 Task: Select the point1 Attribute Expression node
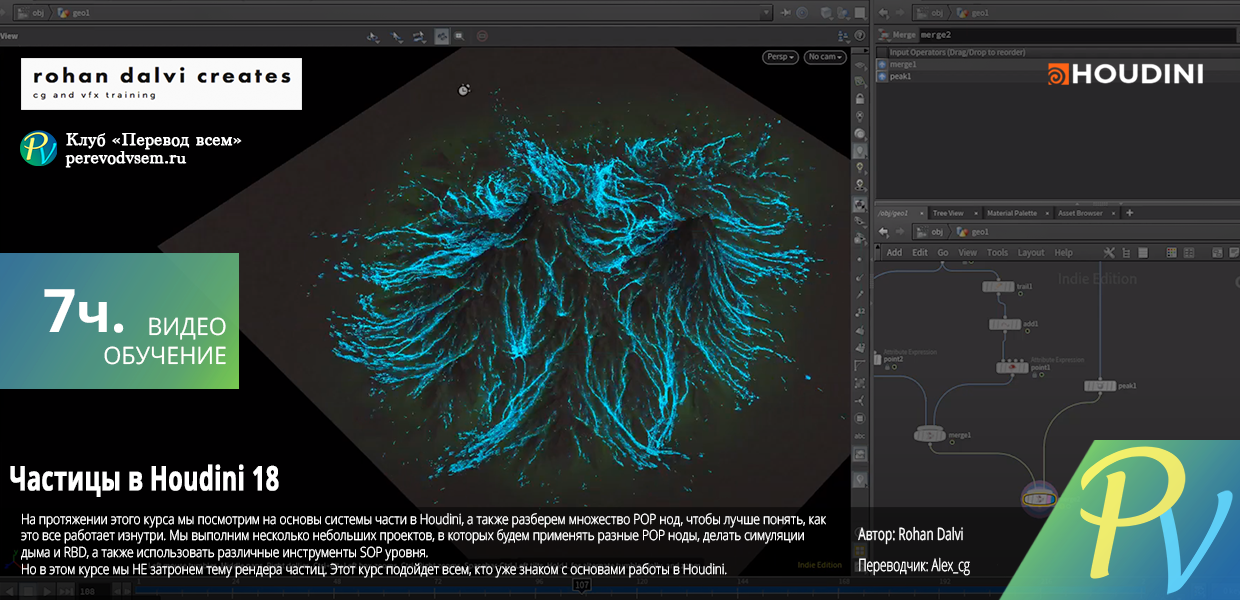pyautogui.click(x=1012, y=368)
